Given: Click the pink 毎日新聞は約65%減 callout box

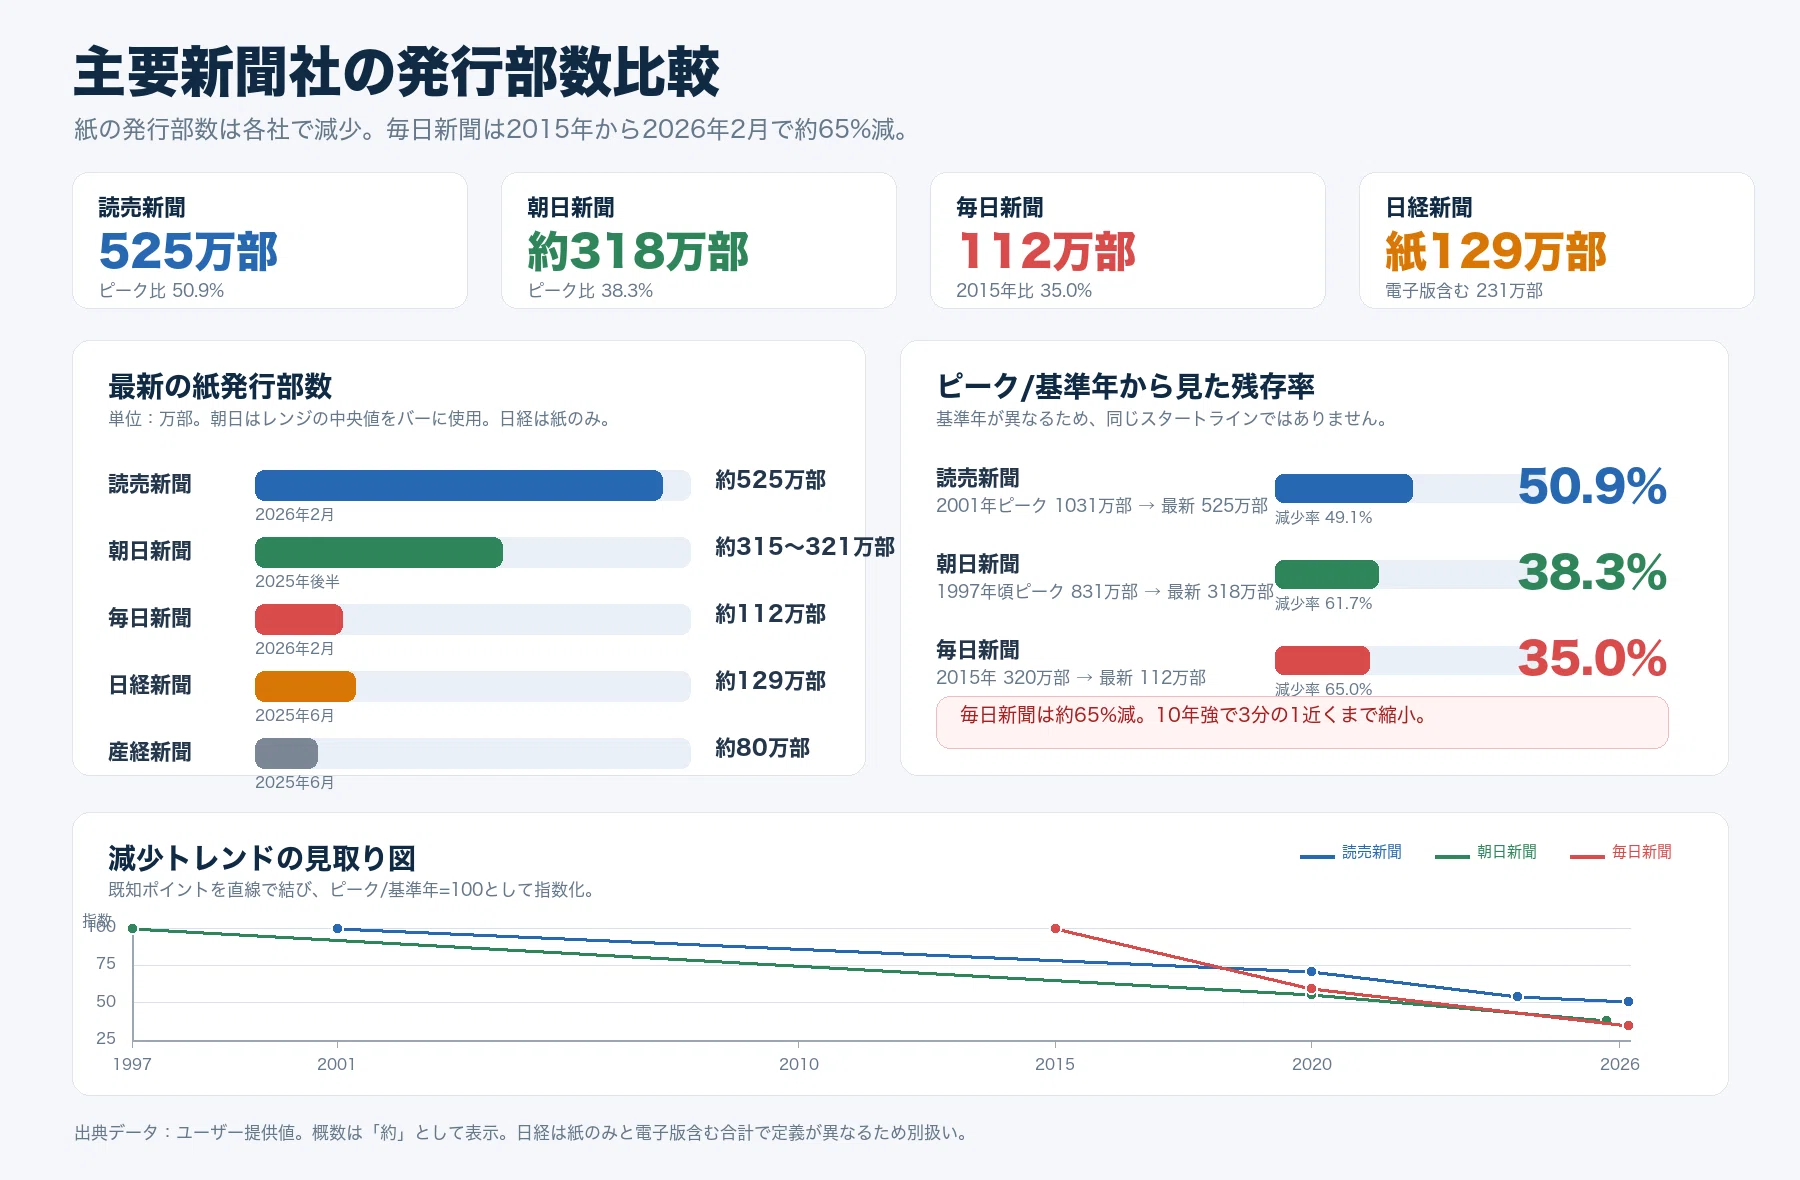Looking at the screenshot, I should (1302, 722).
